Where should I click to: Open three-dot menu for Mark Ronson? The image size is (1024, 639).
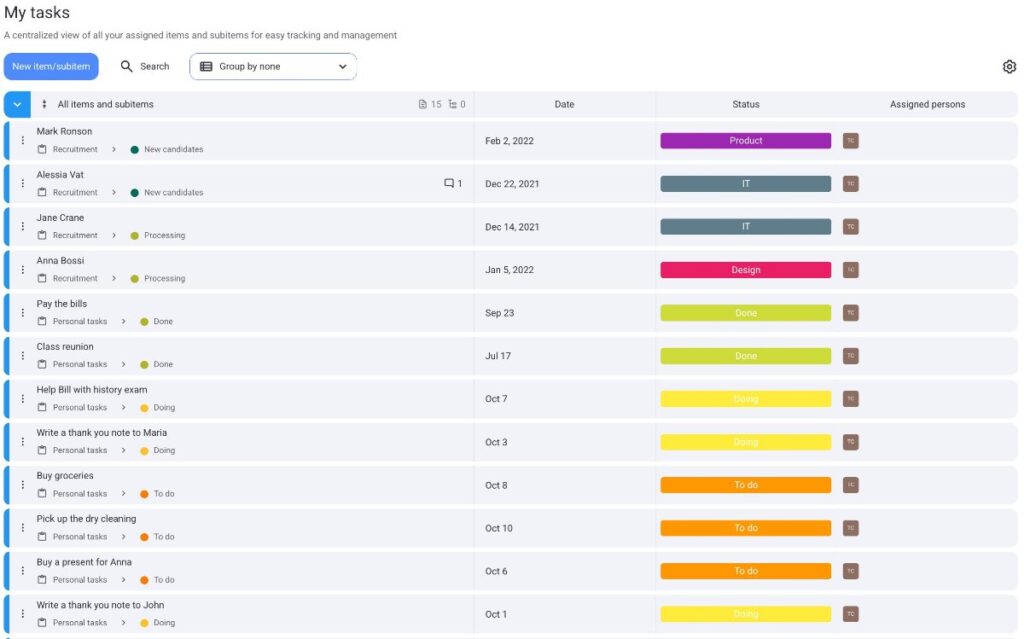tap(23, 141)
